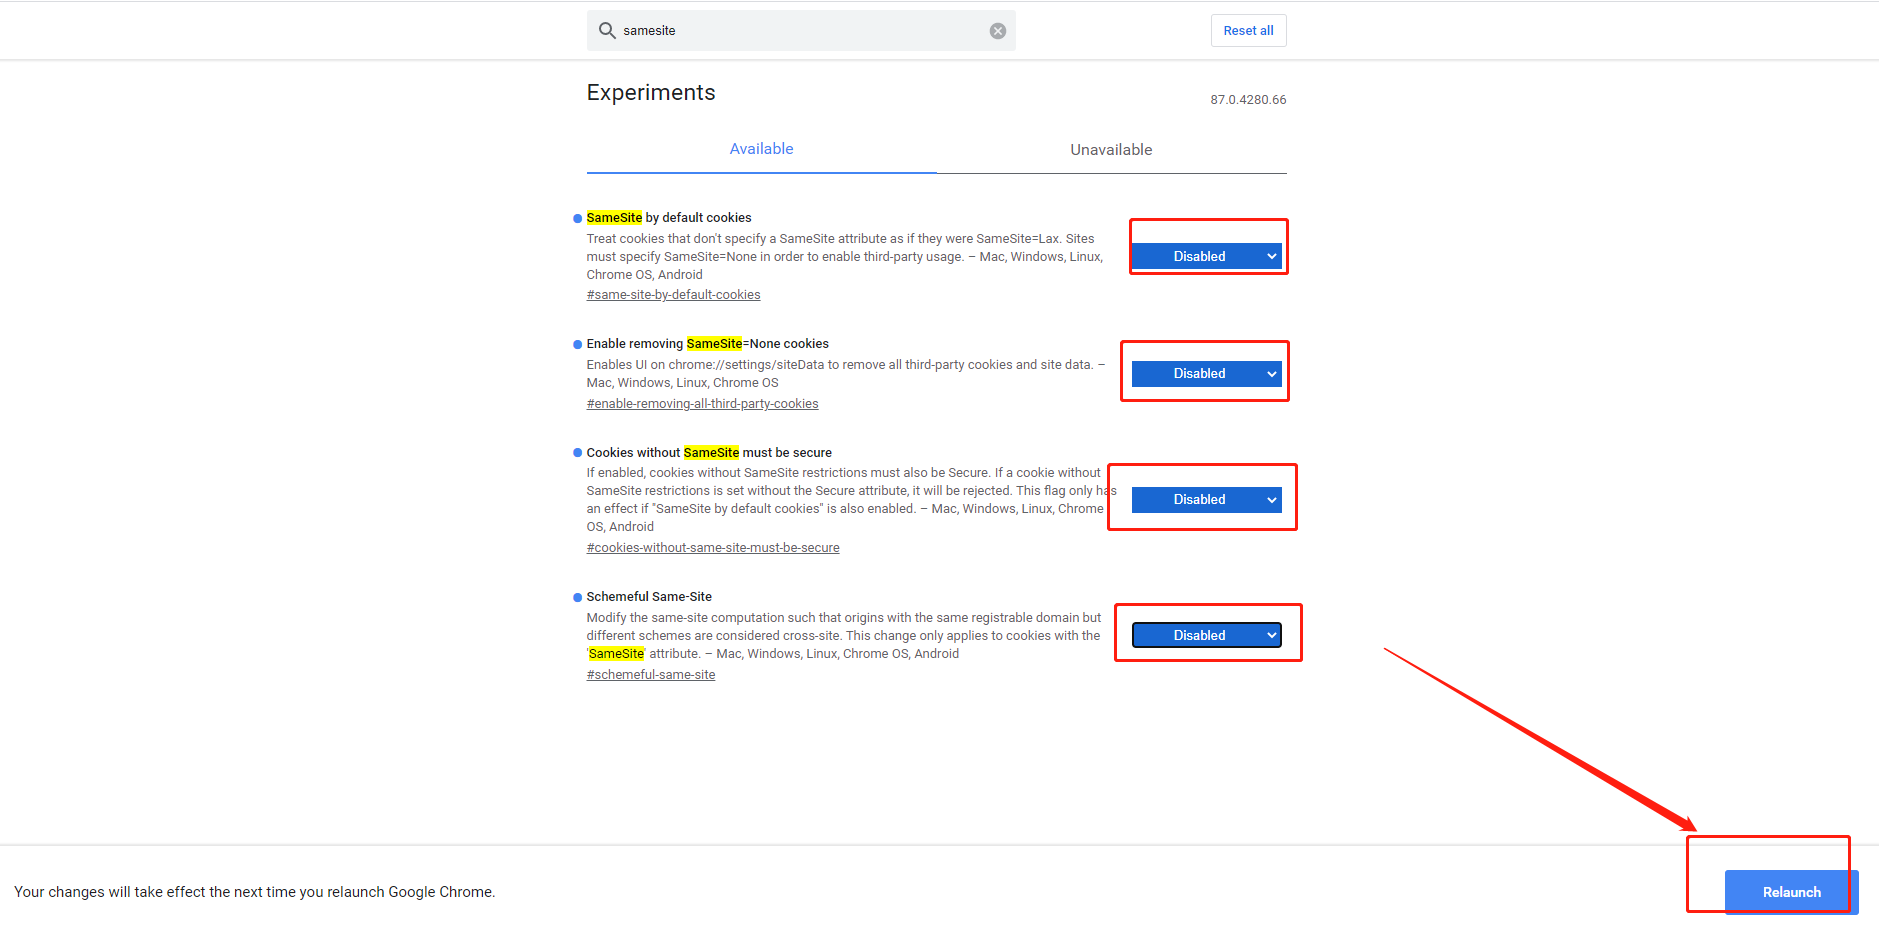Click blue dot beside Enable removing SameSite=None cookies

(577, 344)
